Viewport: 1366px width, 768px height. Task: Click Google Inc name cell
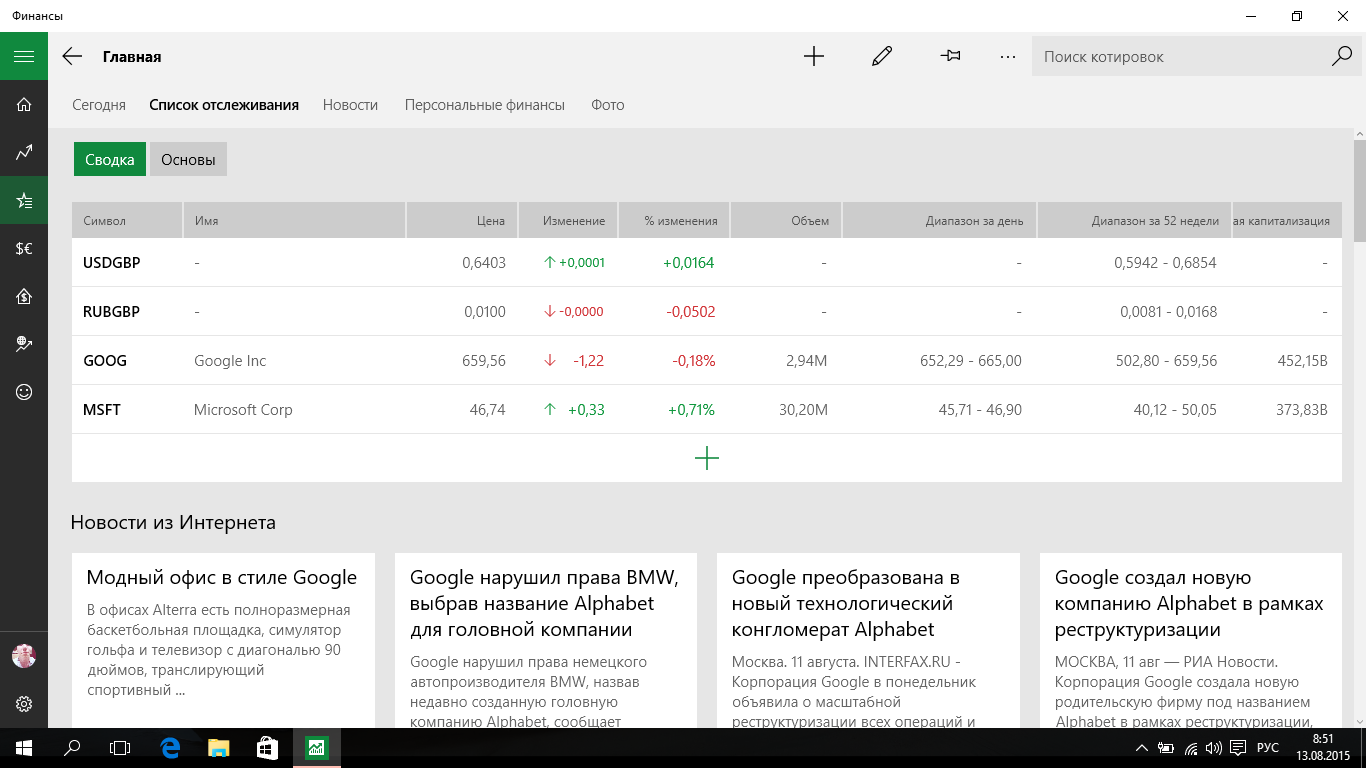pyautogui.click(x=230, y=361)
